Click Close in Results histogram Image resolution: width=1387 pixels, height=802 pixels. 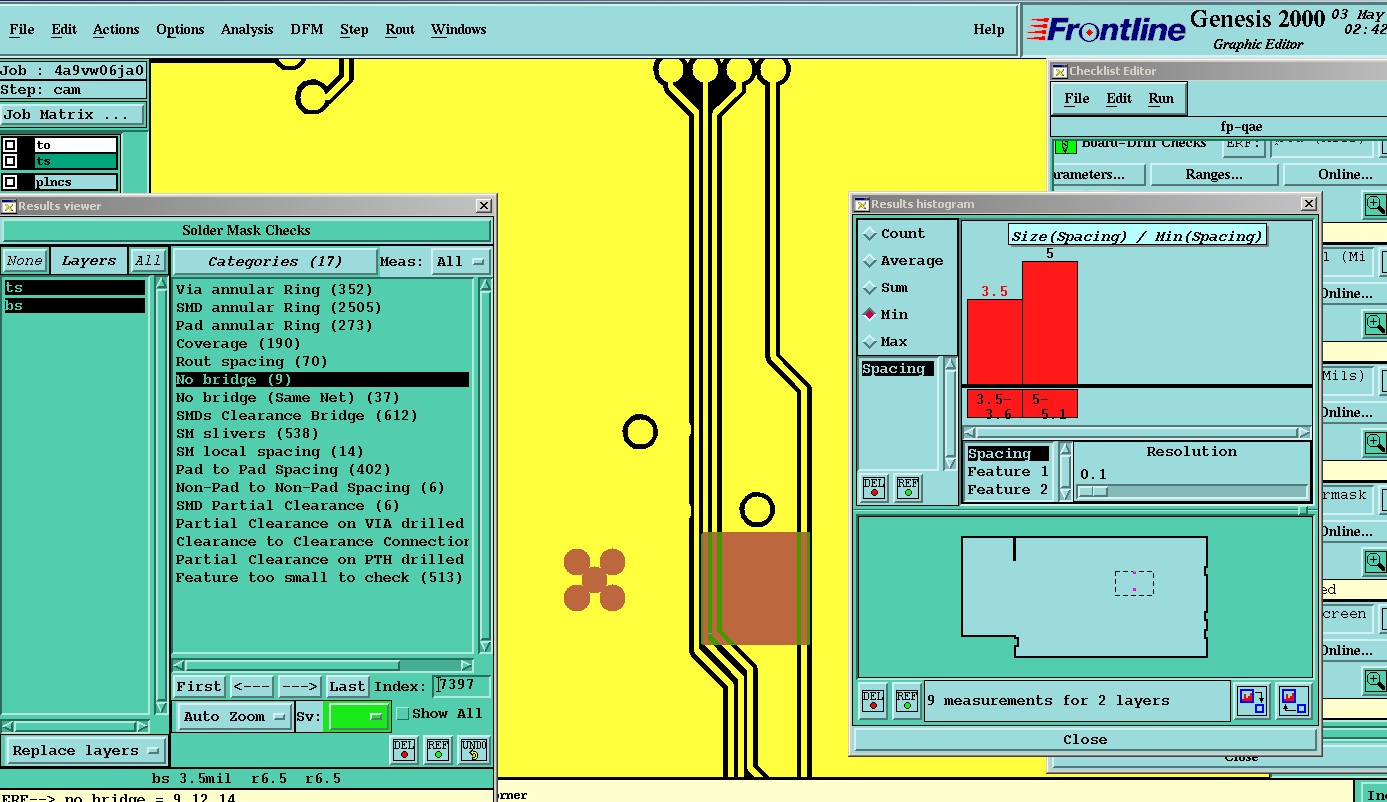pyautogui.click(x=1085, y=740)
